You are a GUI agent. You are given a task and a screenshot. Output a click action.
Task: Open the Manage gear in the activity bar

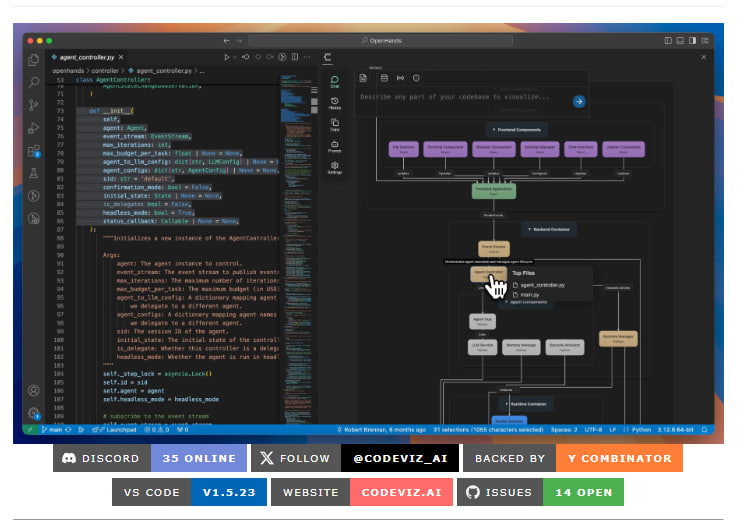(x=34, y=413)
